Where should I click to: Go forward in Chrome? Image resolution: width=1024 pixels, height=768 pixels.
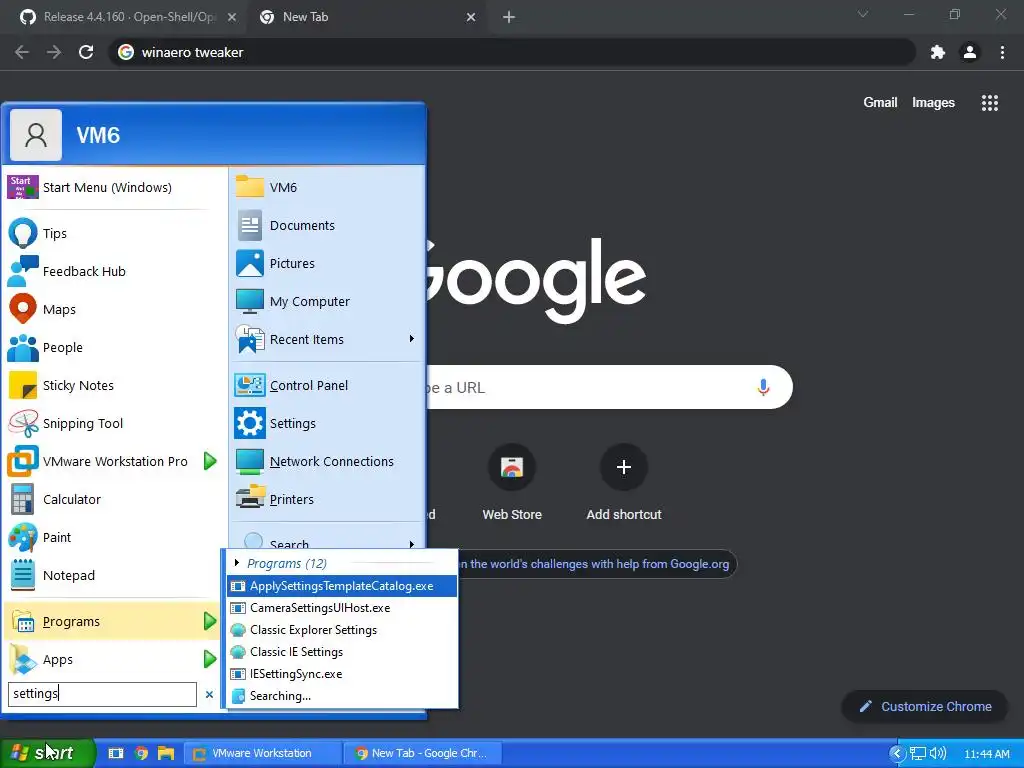pyautogui.click(x=54, y=52)
